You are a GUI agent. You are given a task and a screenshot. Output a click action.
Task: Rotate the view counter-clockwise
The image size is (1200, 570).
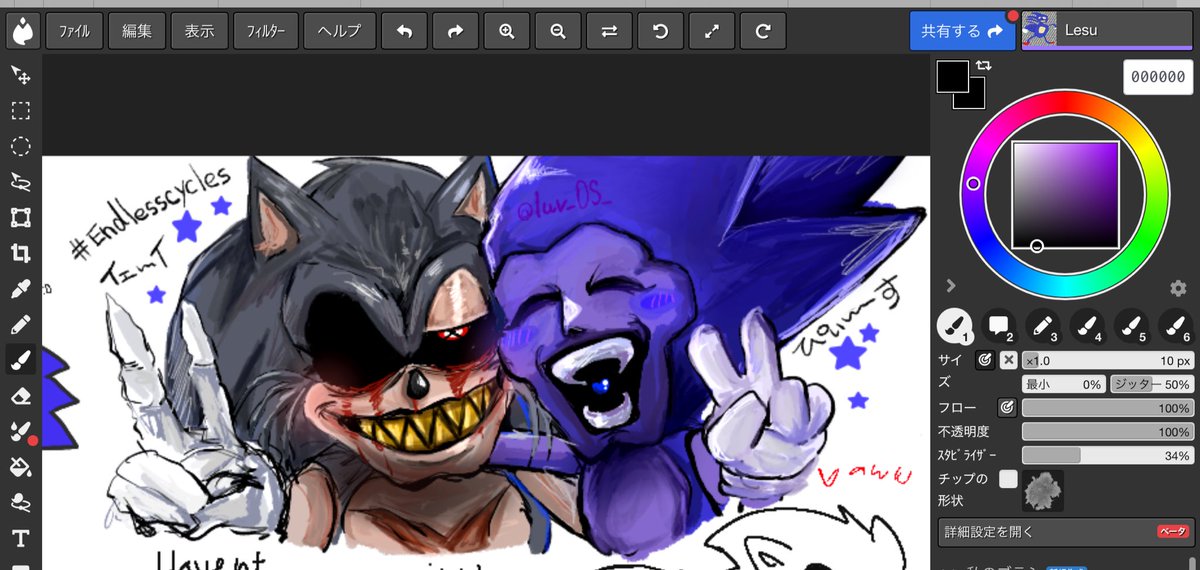pos(660,31)
